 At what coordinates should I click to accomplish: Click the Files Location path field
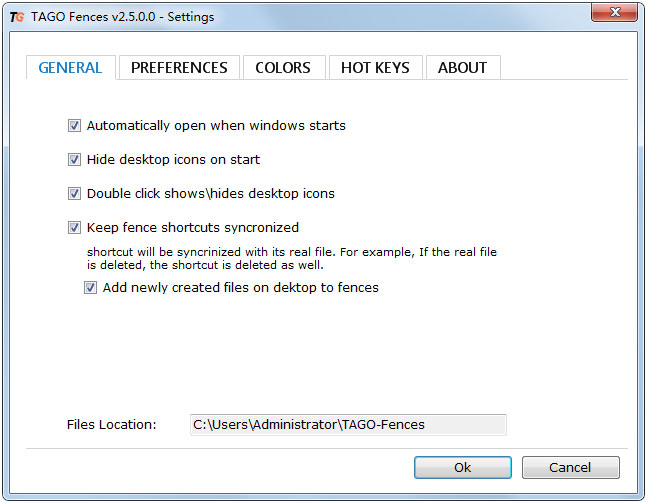(x=348, y=425)
